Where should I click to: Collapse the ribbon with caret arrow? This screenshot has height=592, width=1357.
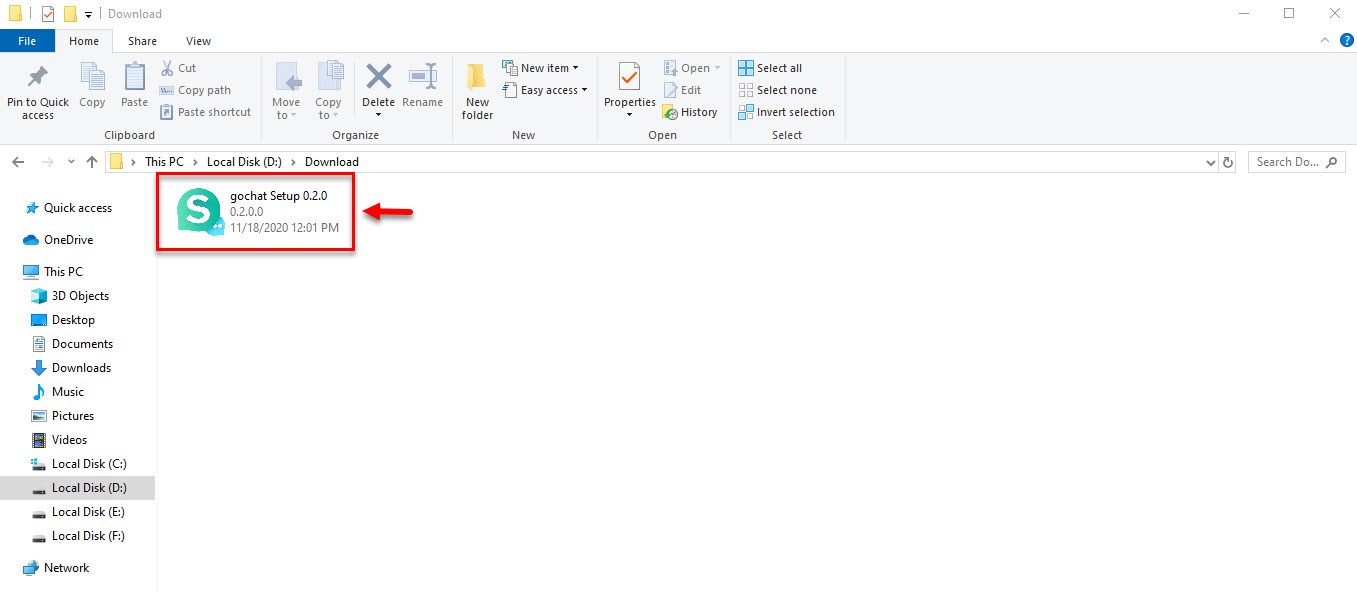click(x=1324, y=41)
